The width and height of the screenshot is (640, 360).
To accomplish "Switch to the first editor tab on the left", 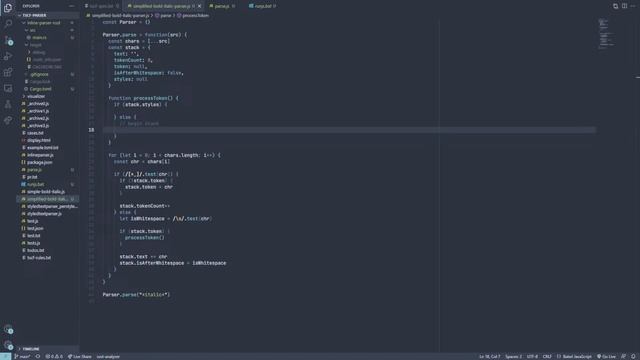I will click(102, 6).
